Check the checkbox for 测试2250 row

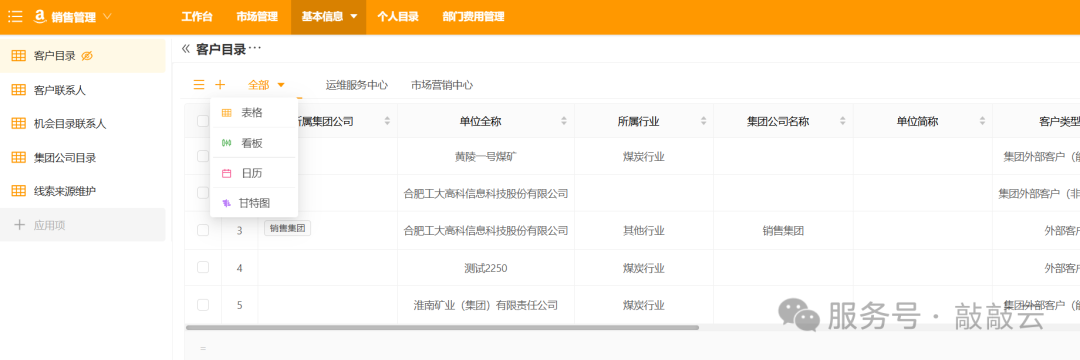coord(202,267)
